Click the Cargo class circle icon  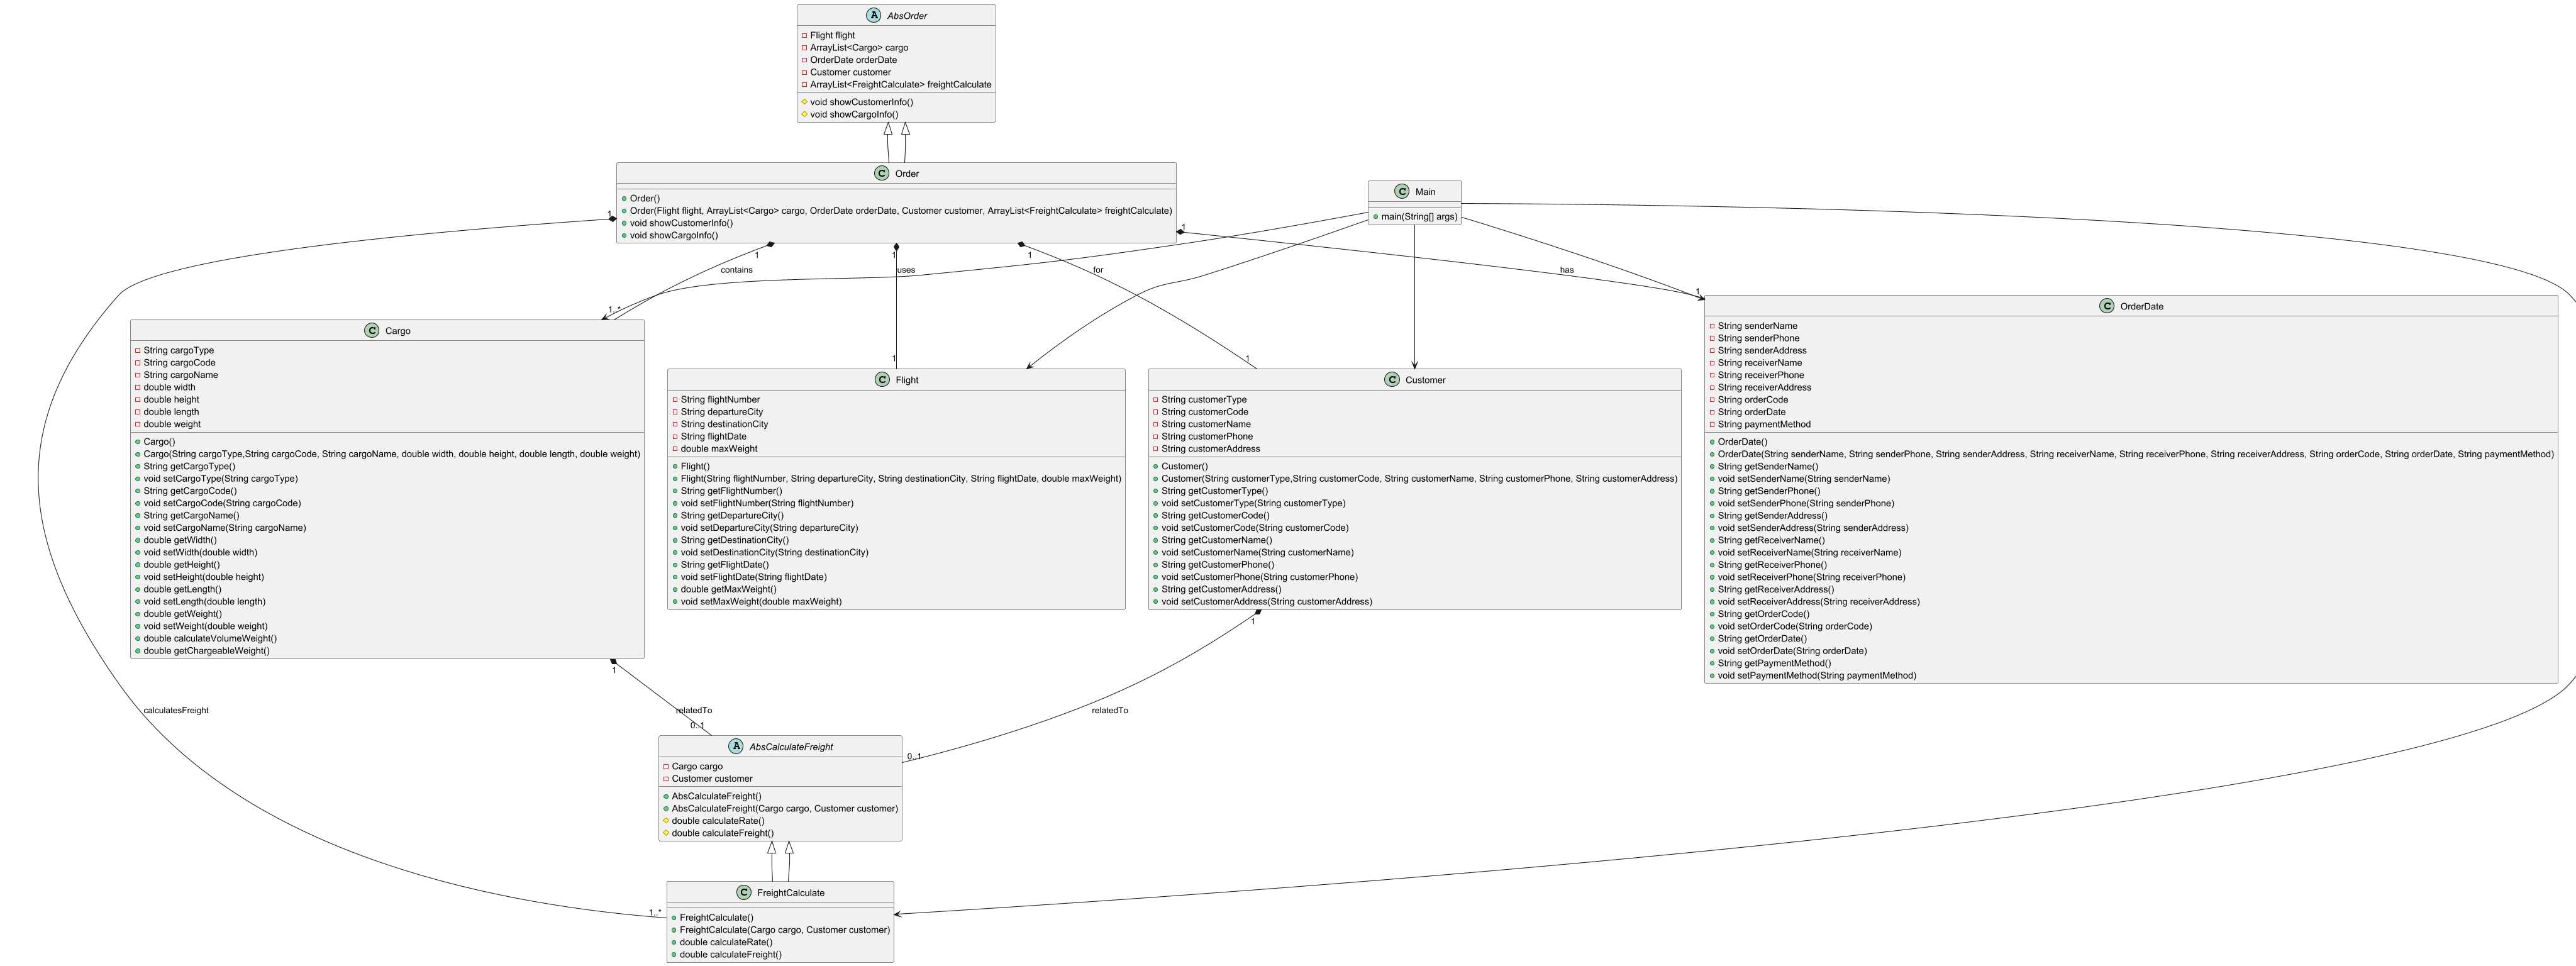(x=372, y=330)
